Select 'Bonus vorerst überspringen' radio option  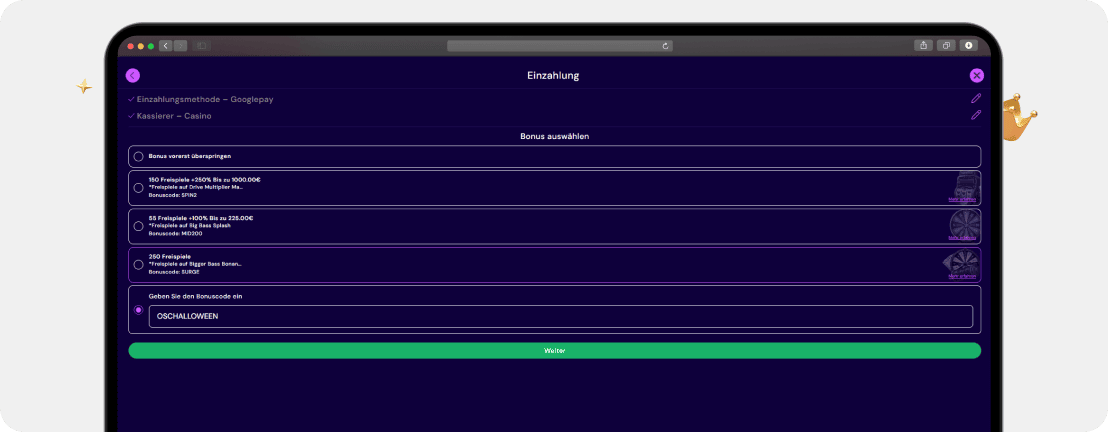point(138,156)
